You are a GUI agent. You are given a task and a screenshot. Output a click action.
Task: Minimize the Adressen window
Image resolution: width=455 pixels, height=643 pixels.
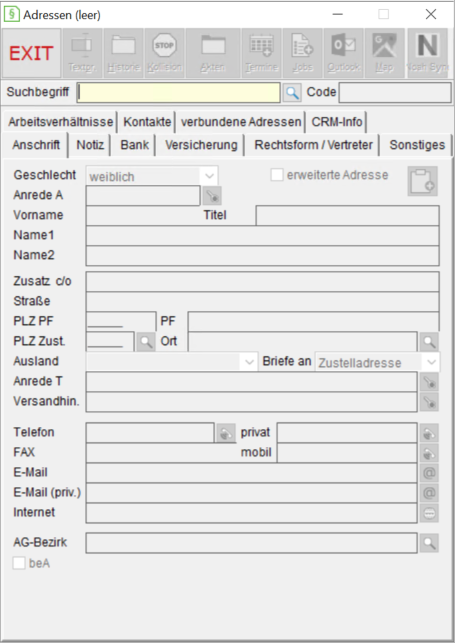[337, 14]
